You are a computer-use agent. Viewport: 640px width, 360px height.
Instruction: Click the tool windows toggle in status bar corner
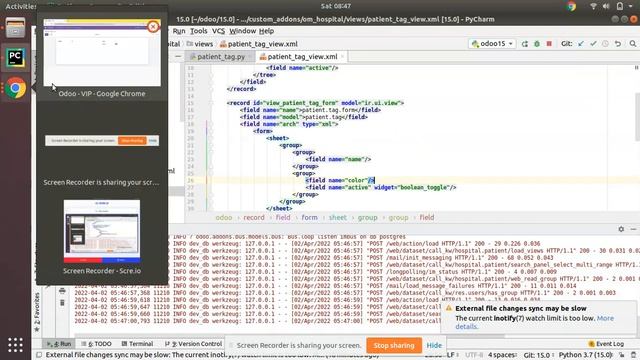[39, 355]
